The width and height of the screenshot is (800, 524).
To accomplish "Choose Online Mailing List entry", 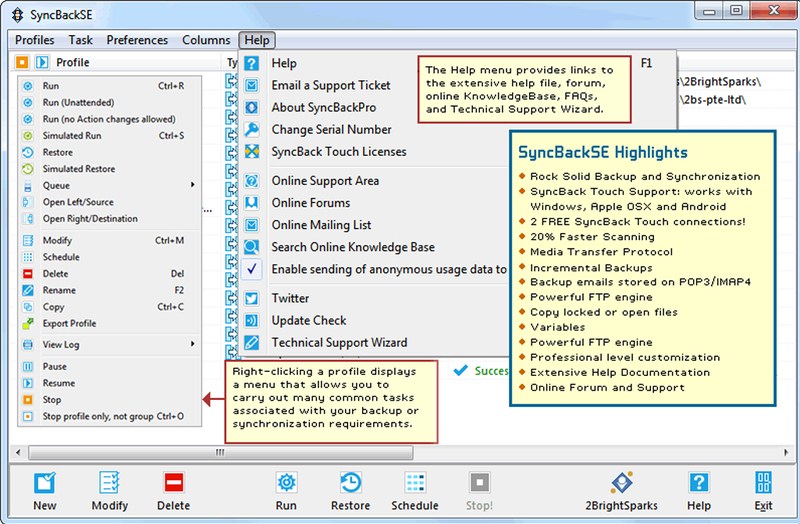I will pyautogui.click(x=321, y=225).
